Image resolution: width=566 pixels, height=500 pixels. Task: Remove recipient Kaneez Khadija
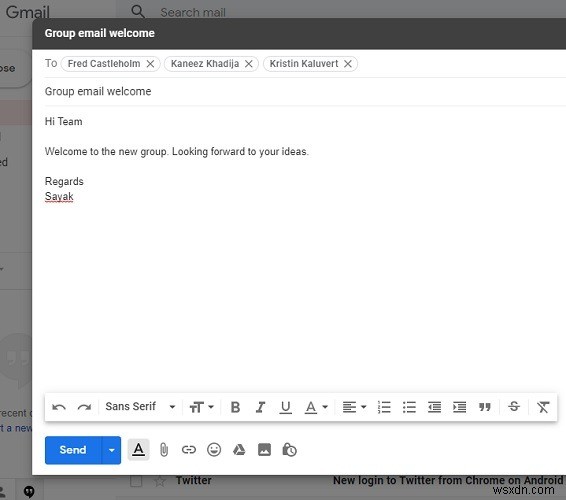[x=249, y=64]
